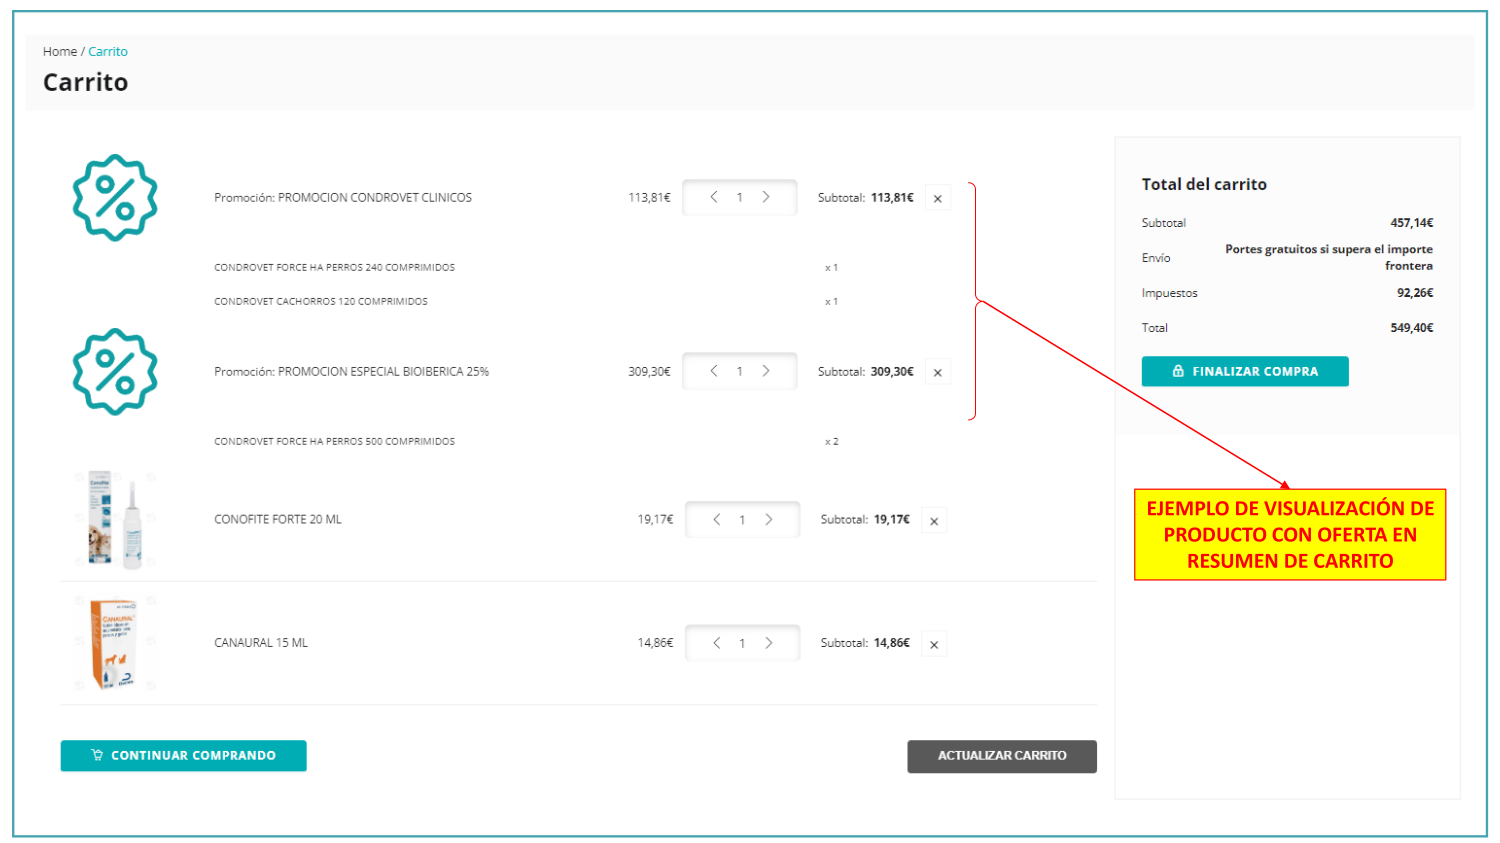Remove PROMOCION ESPECIAL BIOIBERICA 25% from cart
The height and width of the screenshot is (843, 1500).
pos(938,373)
